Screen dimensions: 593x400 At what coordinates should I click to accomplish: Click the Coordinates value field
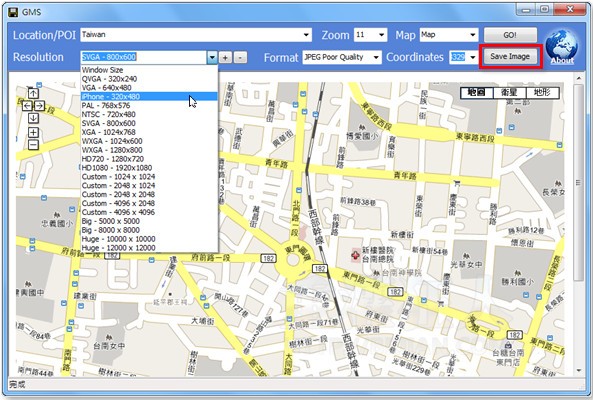coord(458,57)
